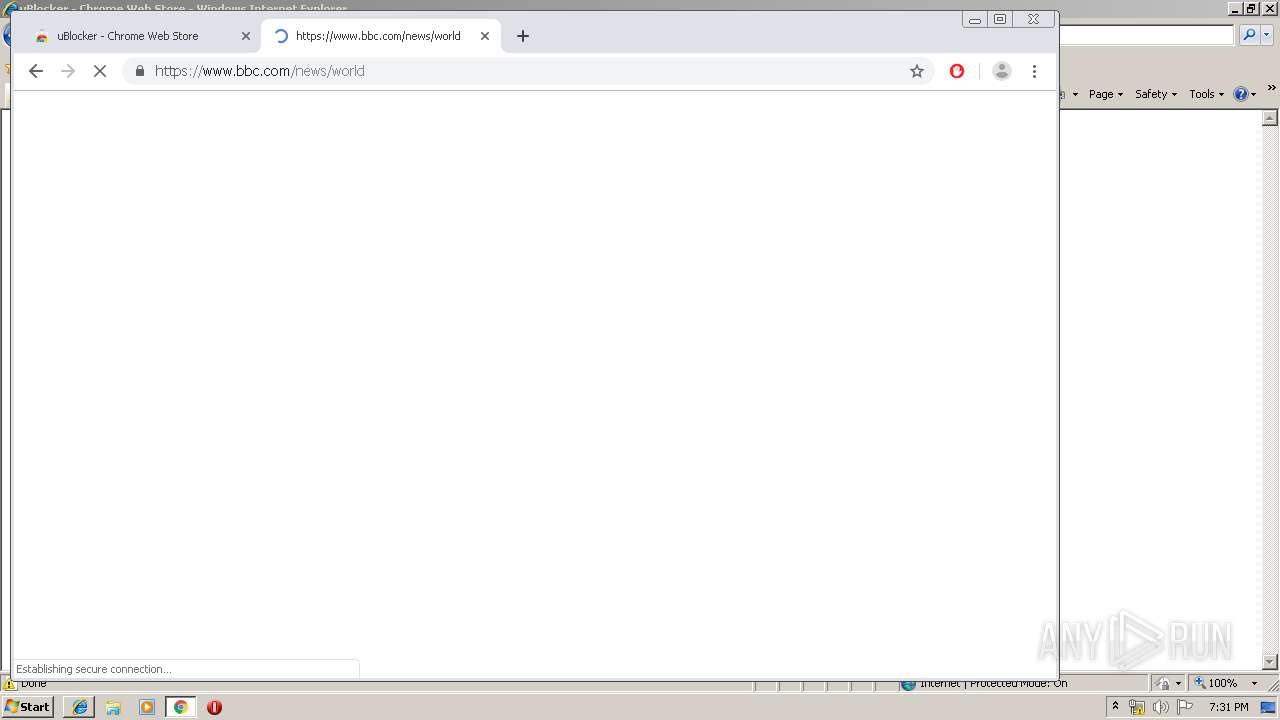Viewport: 1280px width, 720px height.
Task: Click Internet Explorer search magnifier button
Action: (x=1249, y=35)
